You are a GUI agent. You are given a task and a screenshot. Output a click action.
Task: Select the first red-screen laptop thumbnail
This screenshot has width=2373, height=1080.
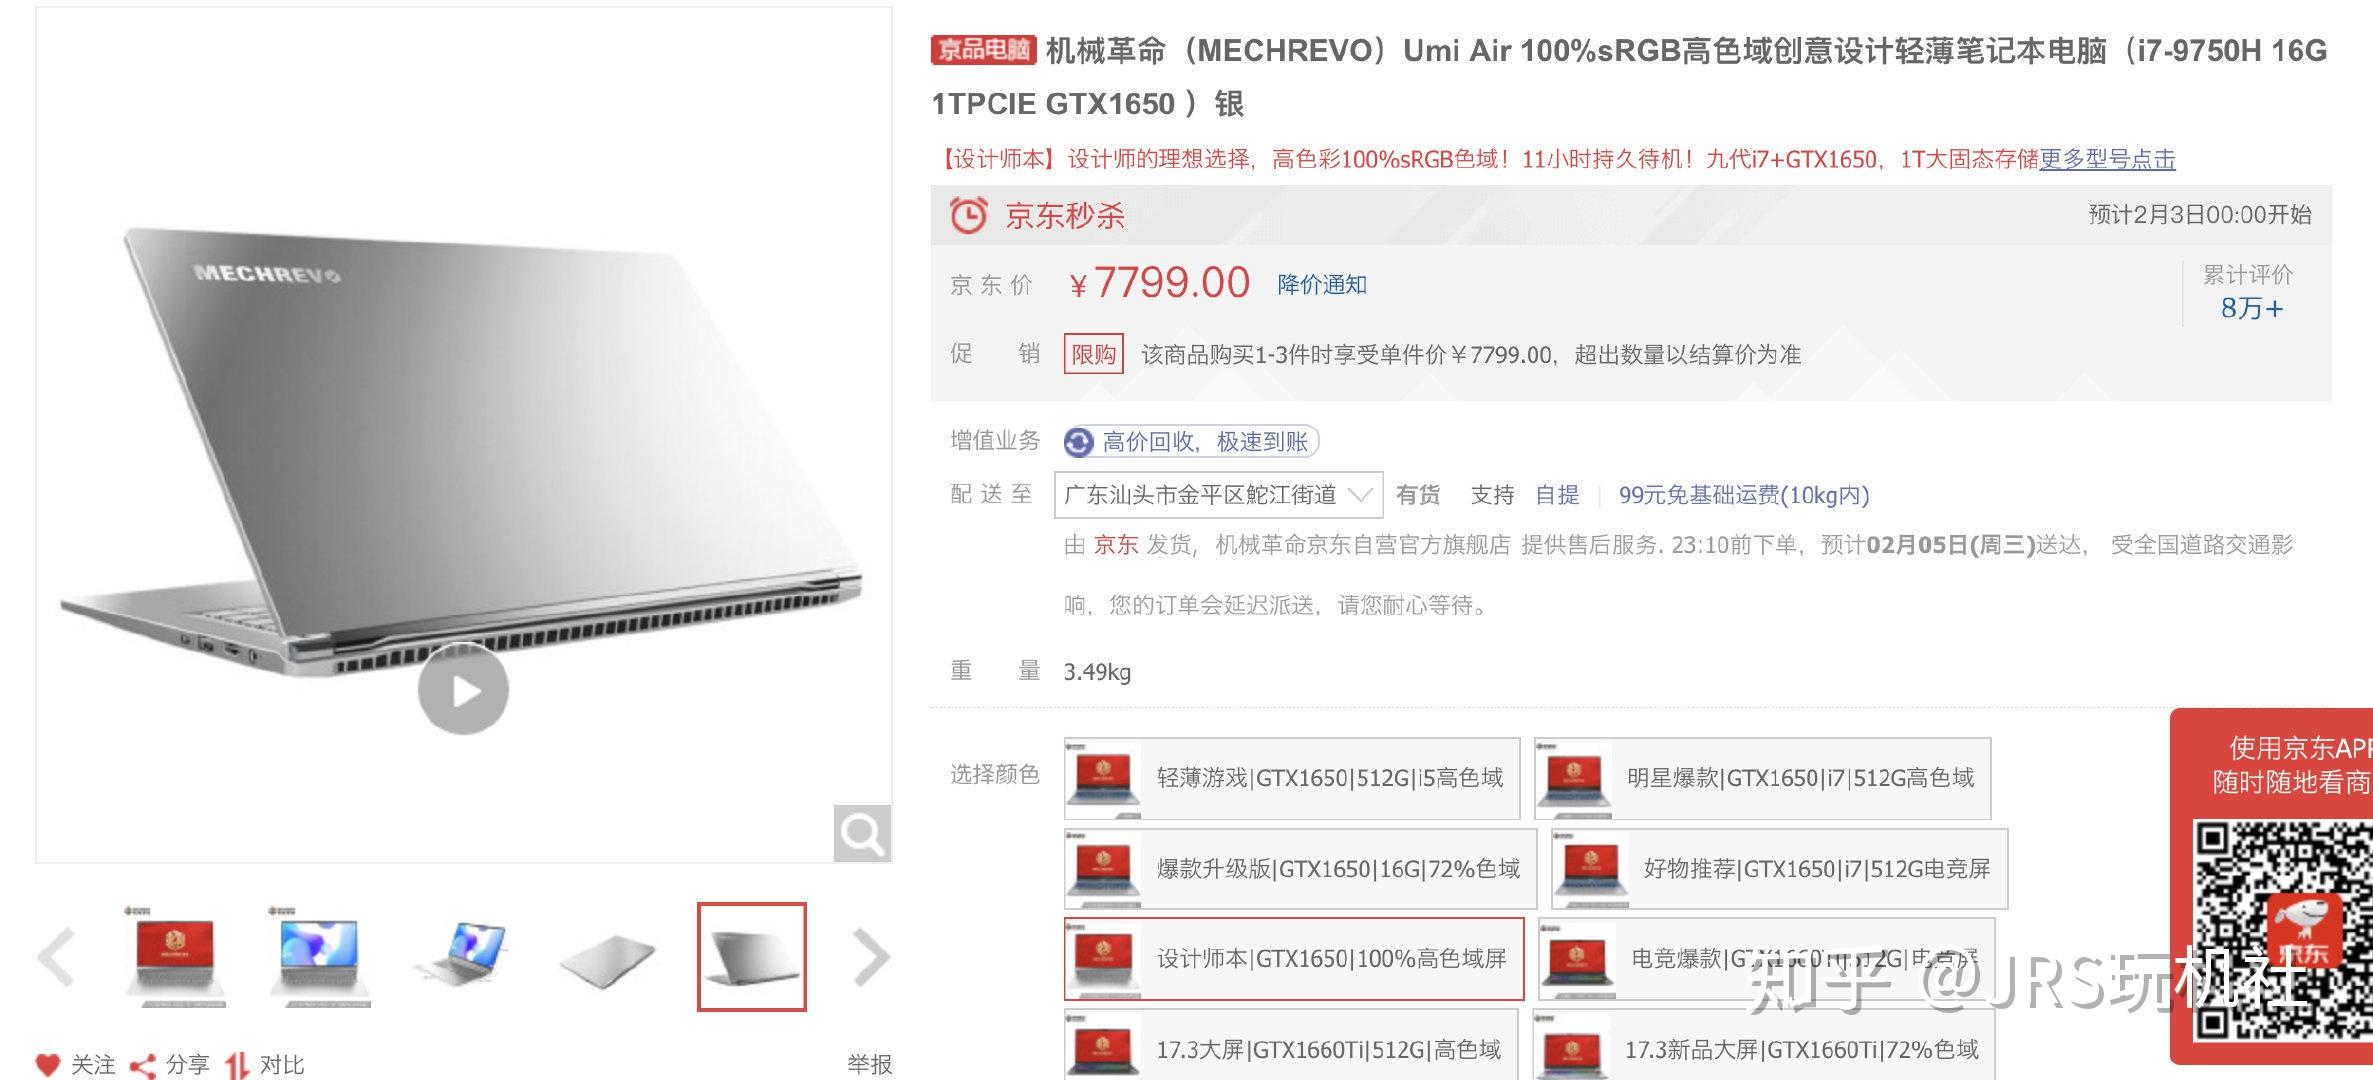176,957
